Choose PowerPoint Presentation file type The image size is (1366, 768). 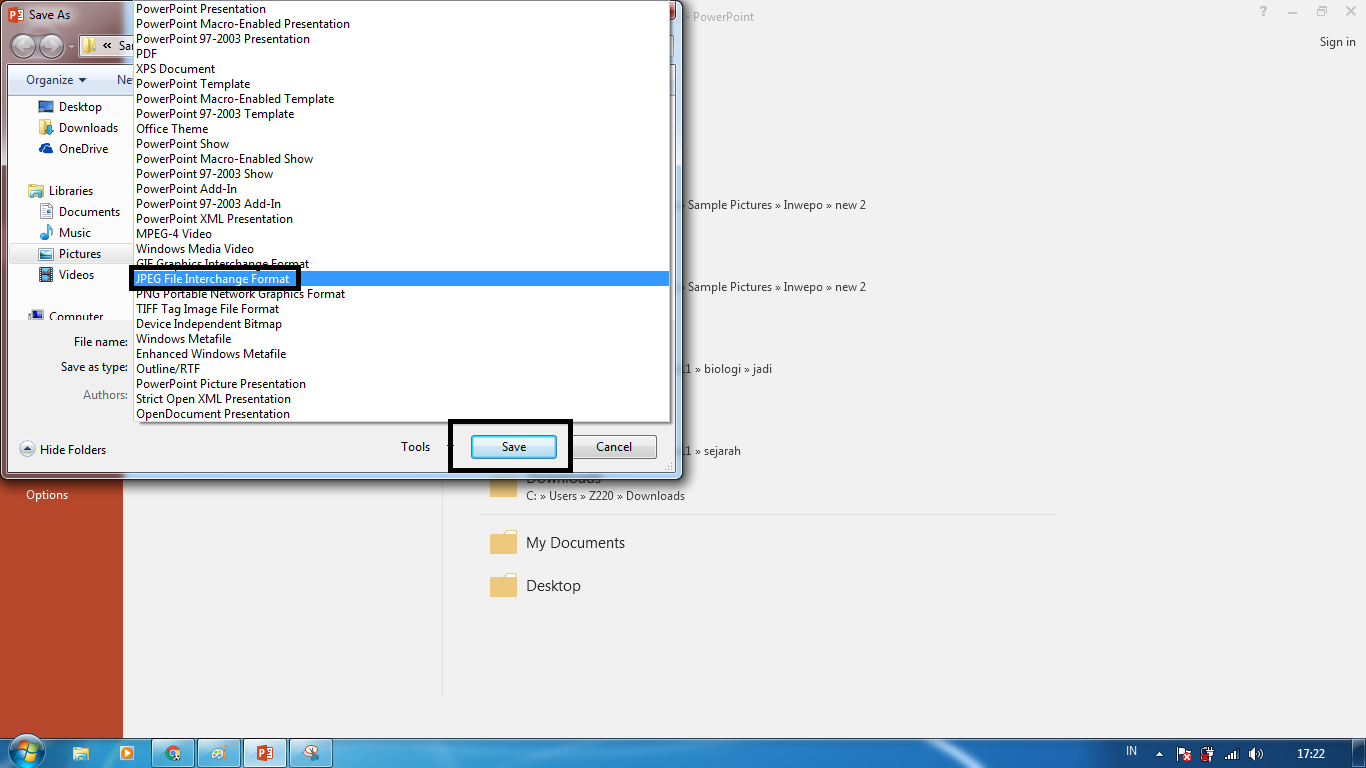coord(402,9)
